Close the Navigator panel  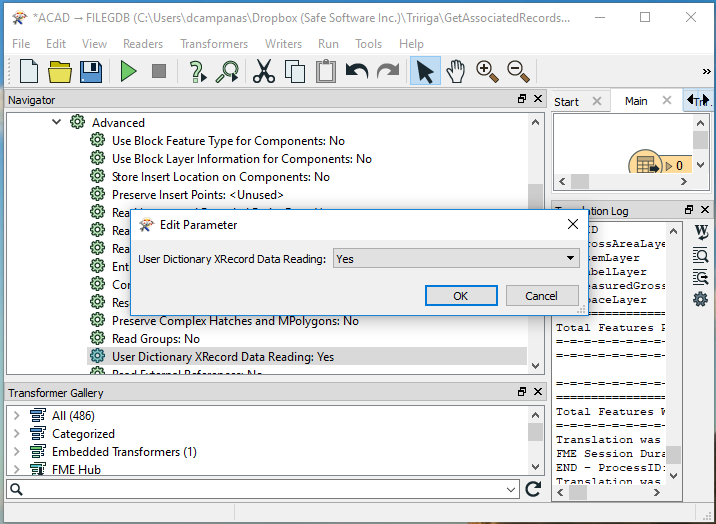(x=538, y=99)
